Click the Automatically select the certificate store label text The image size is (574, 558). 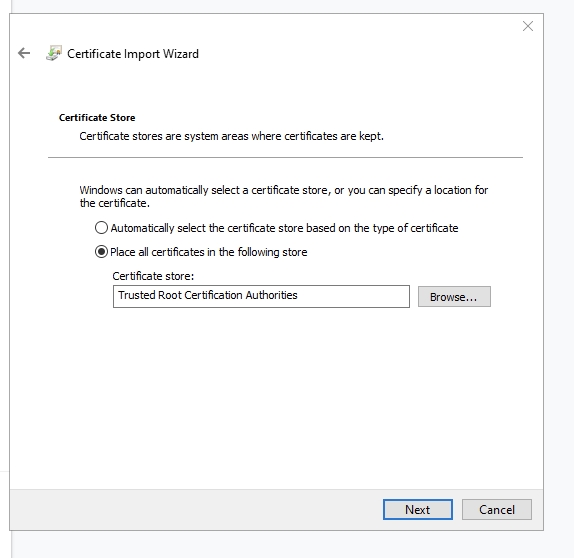coord(284,228)
